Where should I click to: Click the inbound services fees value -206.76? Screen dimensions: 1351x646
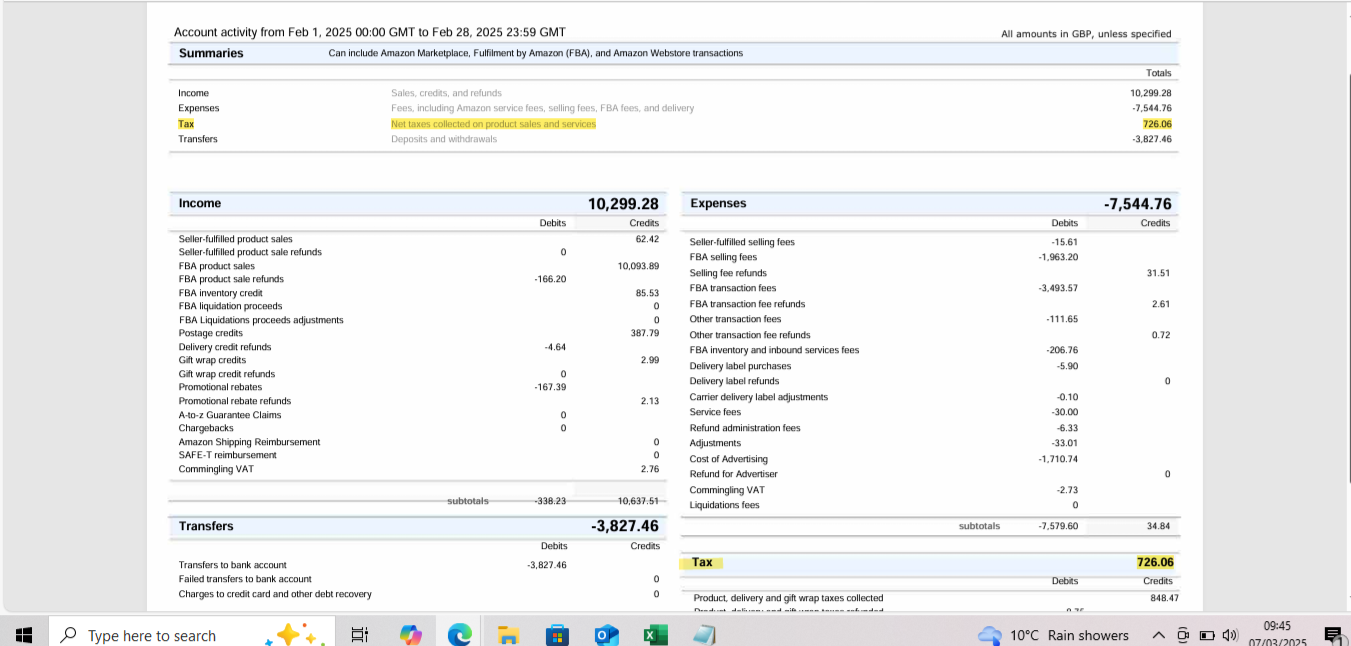(x=1062, y=350)
